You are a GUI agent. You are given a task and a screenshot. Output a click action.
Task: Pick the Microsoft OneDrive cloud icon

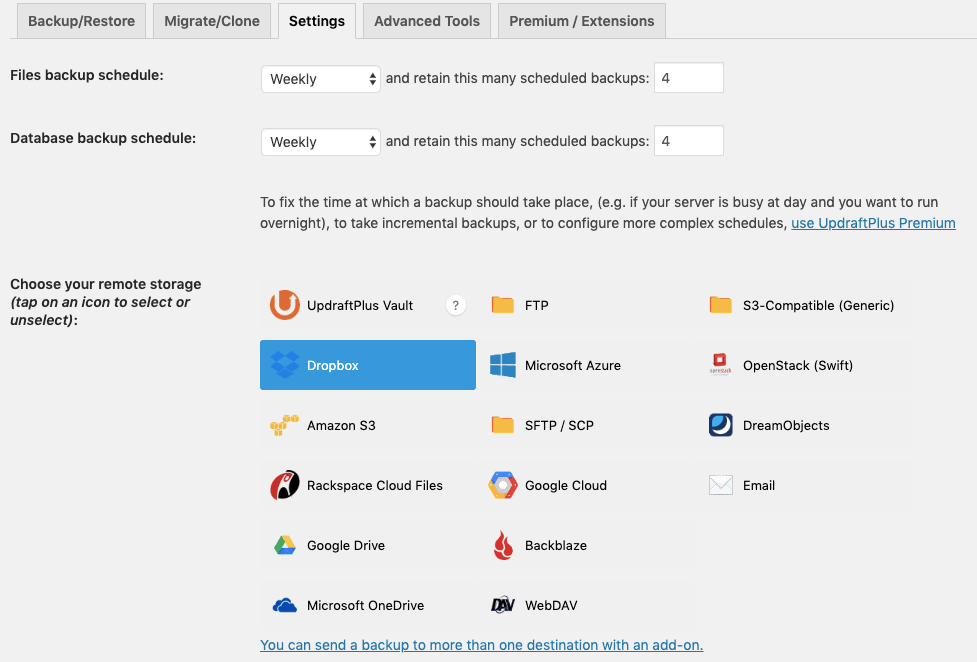point(285,605)
